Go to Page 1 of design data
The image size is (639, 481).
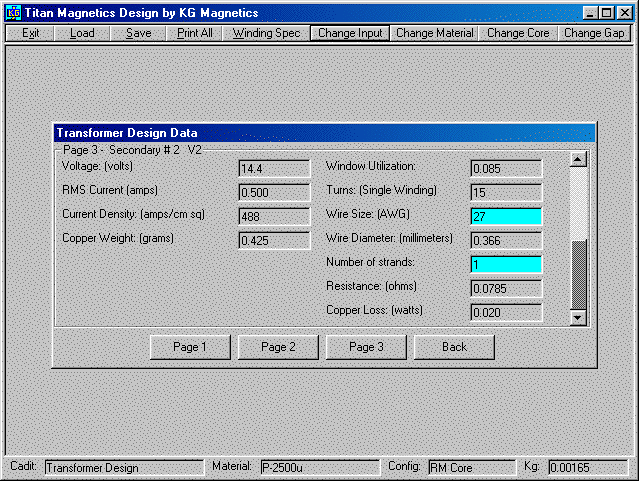190,347
